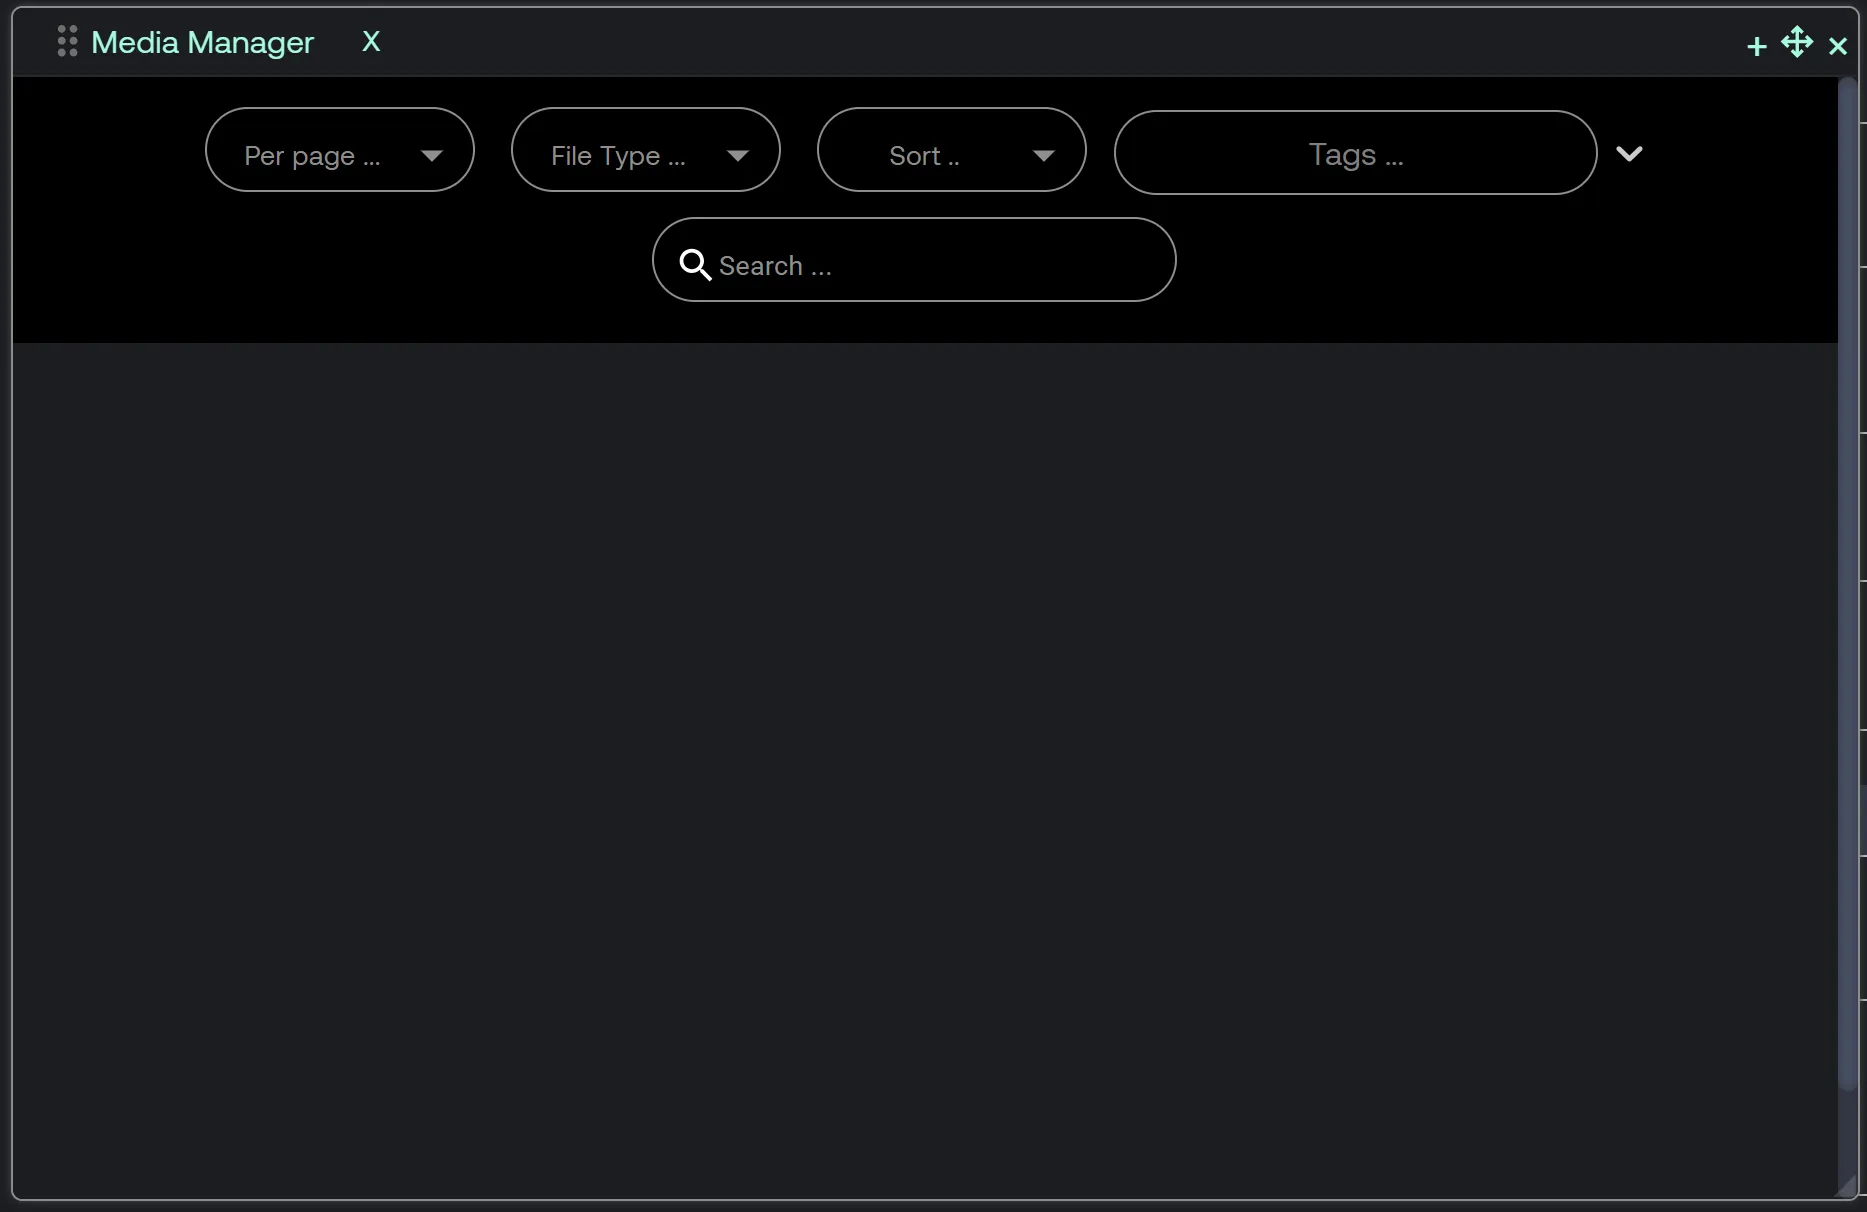
Task: Click the arrow inside Sort selector
Action: [1044, 155]
